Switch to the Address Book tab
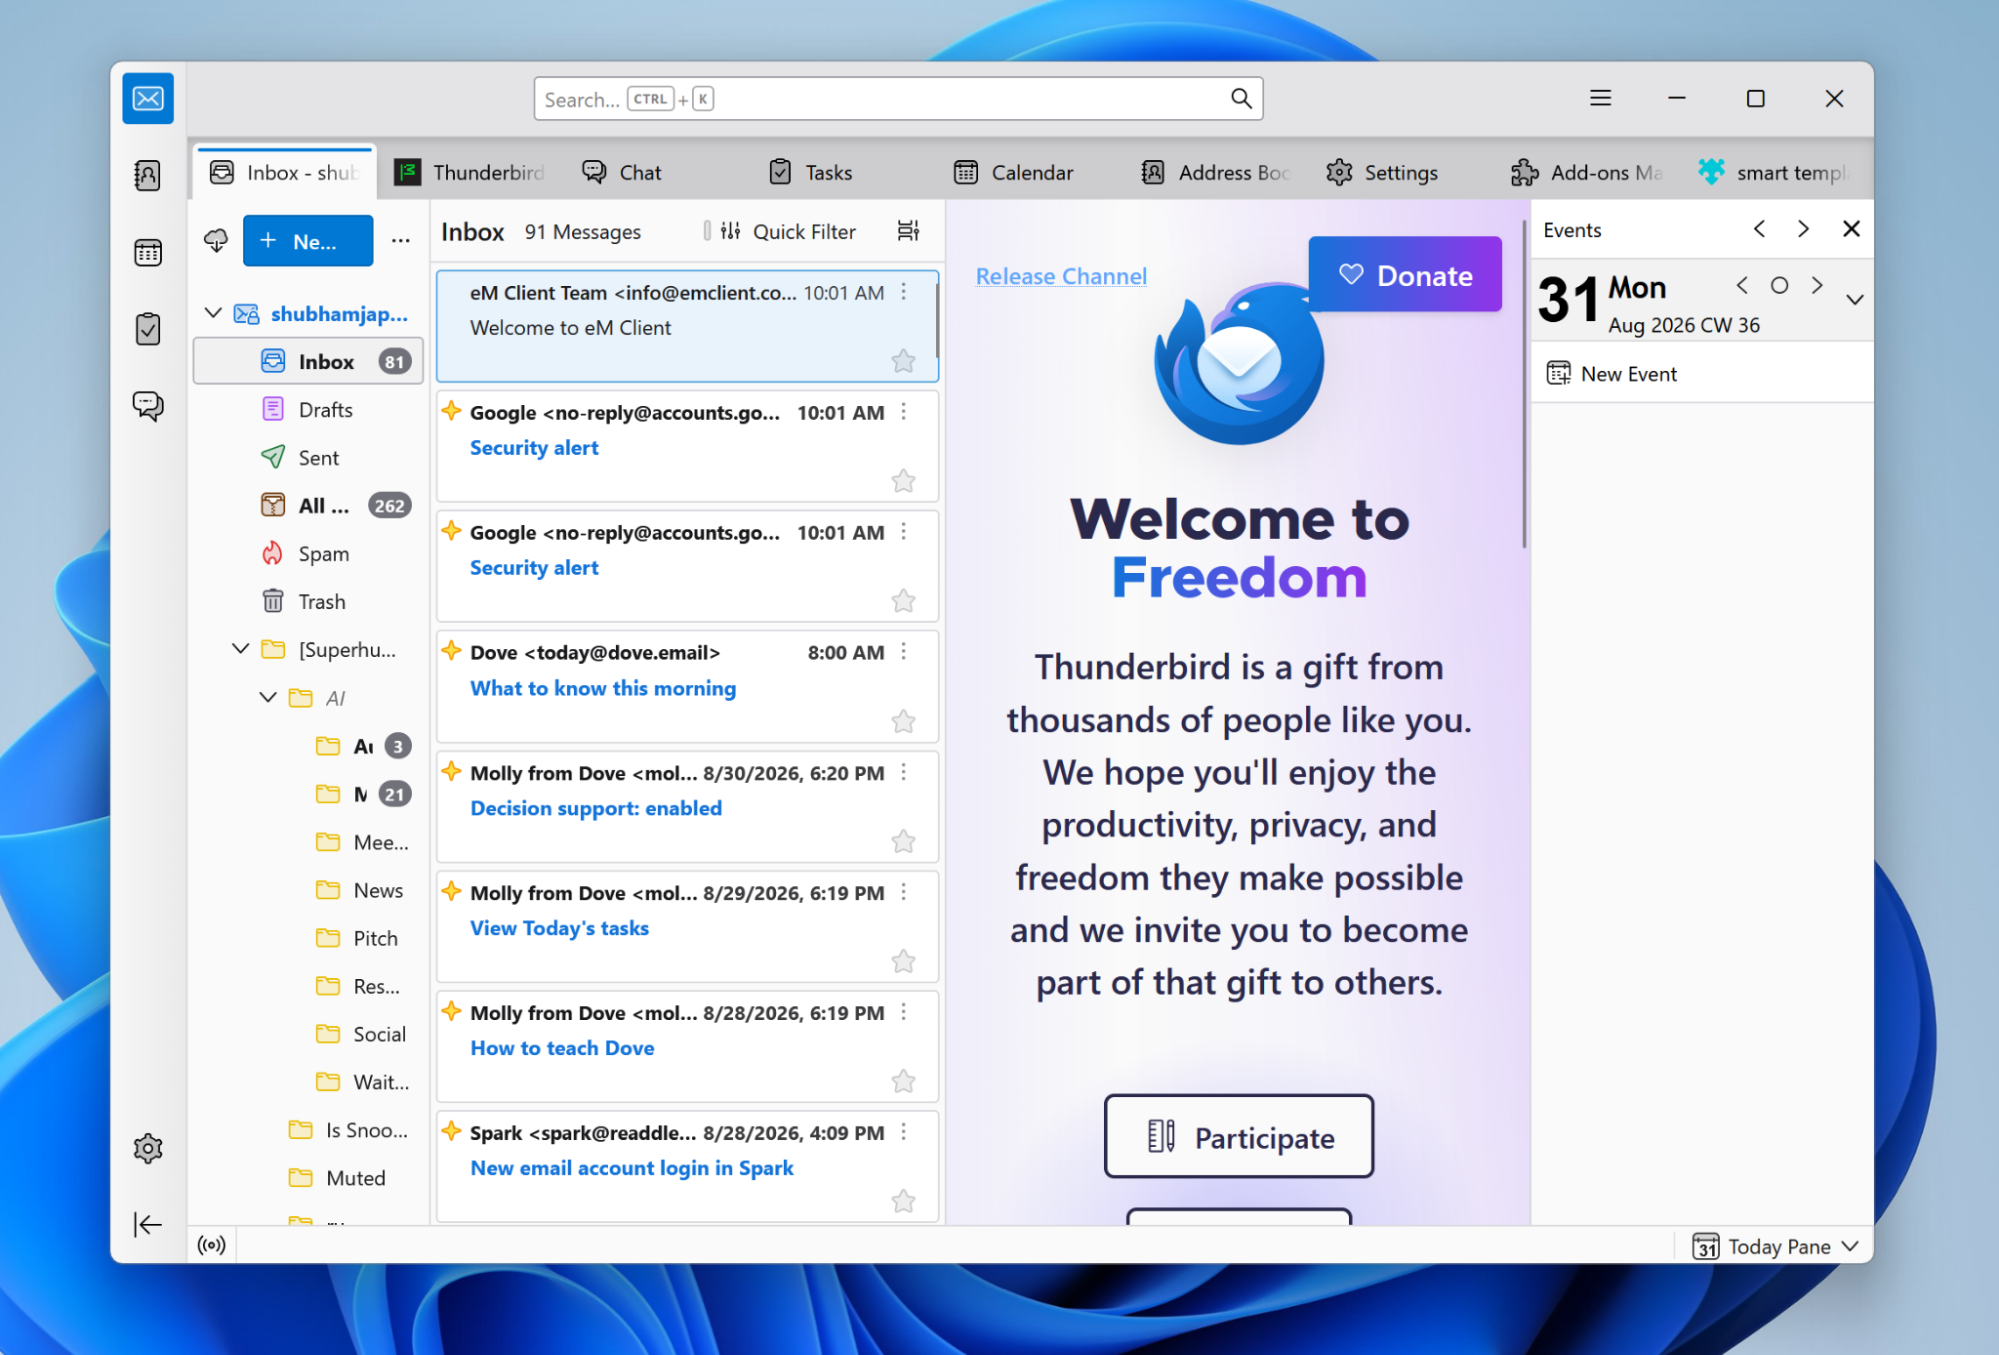The height and width of the screenshot is (1355, 1999). pyautogui.click(x=1215, y=172)
